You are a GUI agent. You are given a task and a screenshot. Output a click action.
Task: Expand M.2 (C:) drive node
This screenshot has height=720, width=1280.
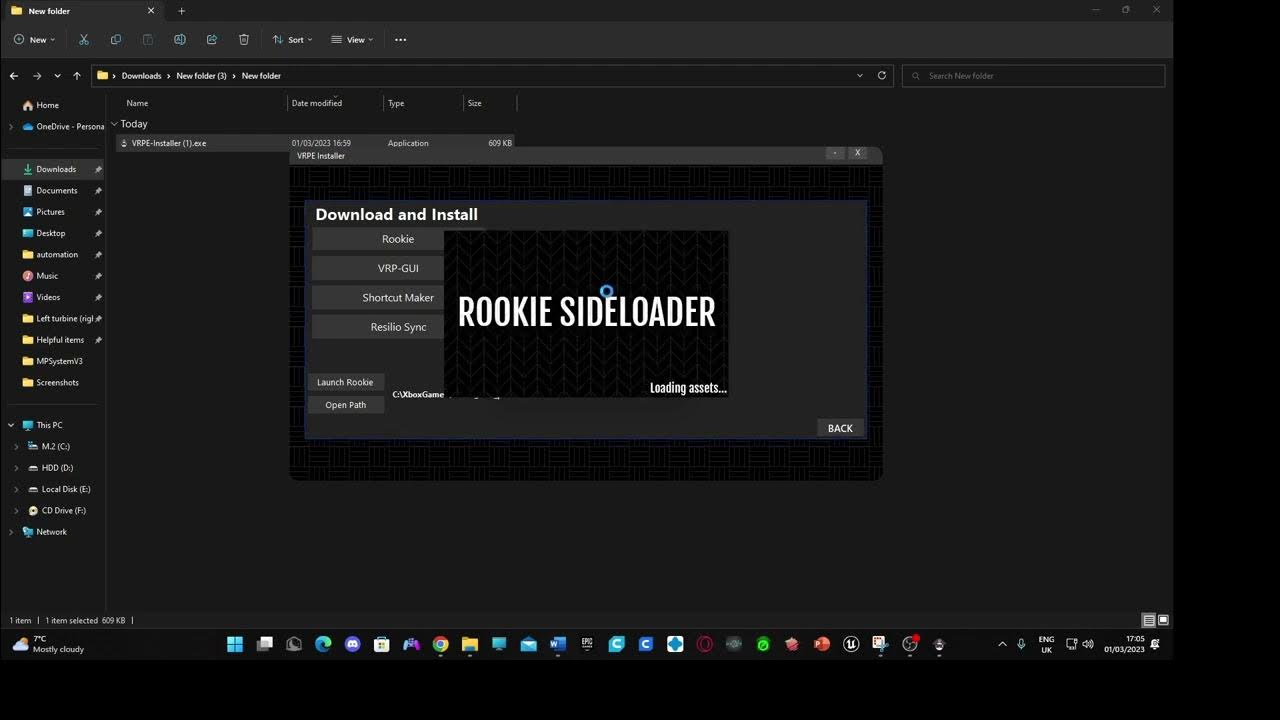[17, 446]
